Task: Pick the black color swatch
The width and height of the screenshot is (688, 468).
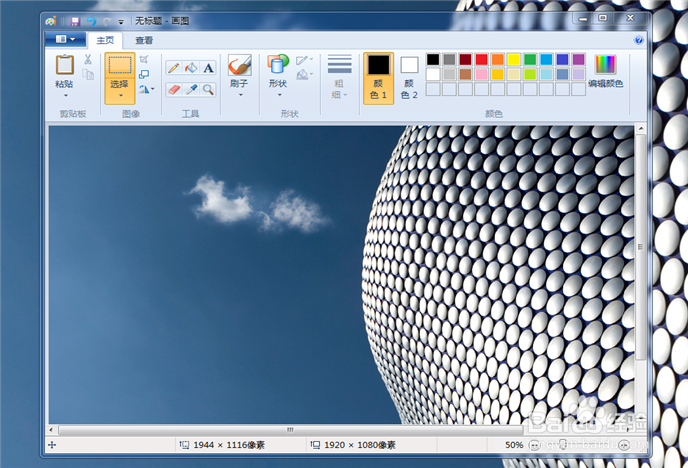Action: pyautogui.click(x=433, y=59)
